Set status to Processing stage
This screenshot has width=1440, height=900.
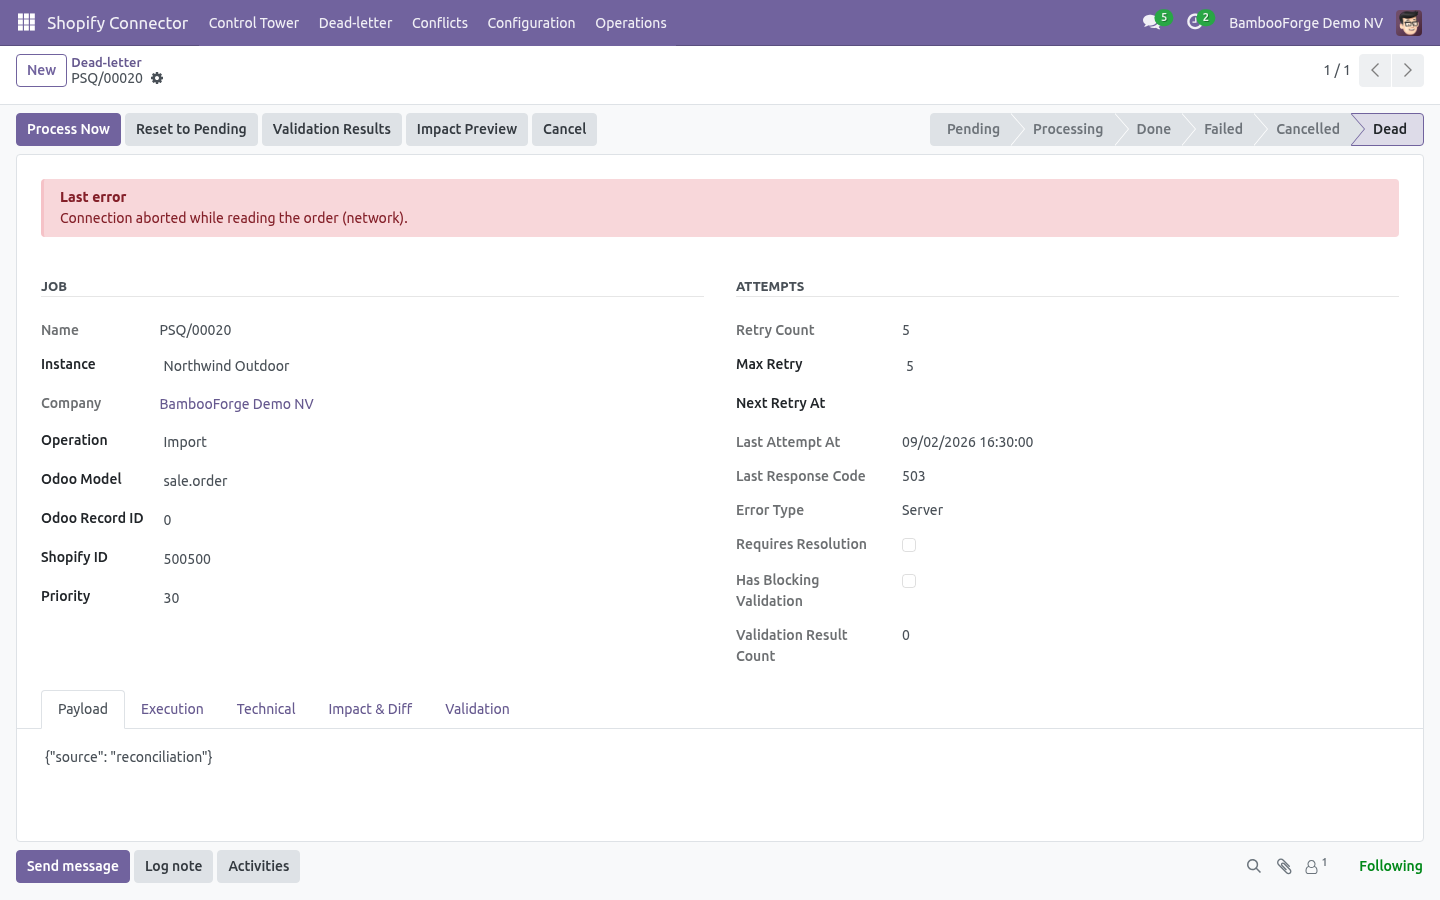1067,129
